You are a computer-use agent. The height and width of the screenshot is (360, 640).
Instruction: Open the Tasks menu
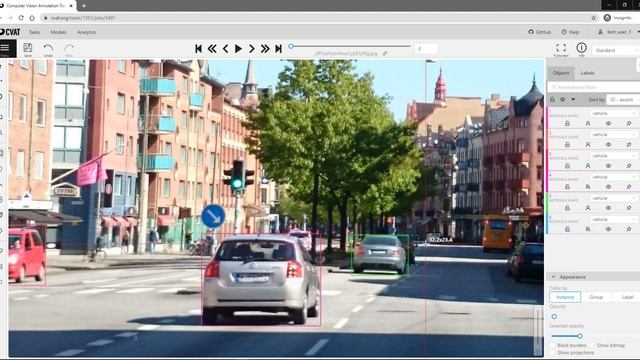34,32
